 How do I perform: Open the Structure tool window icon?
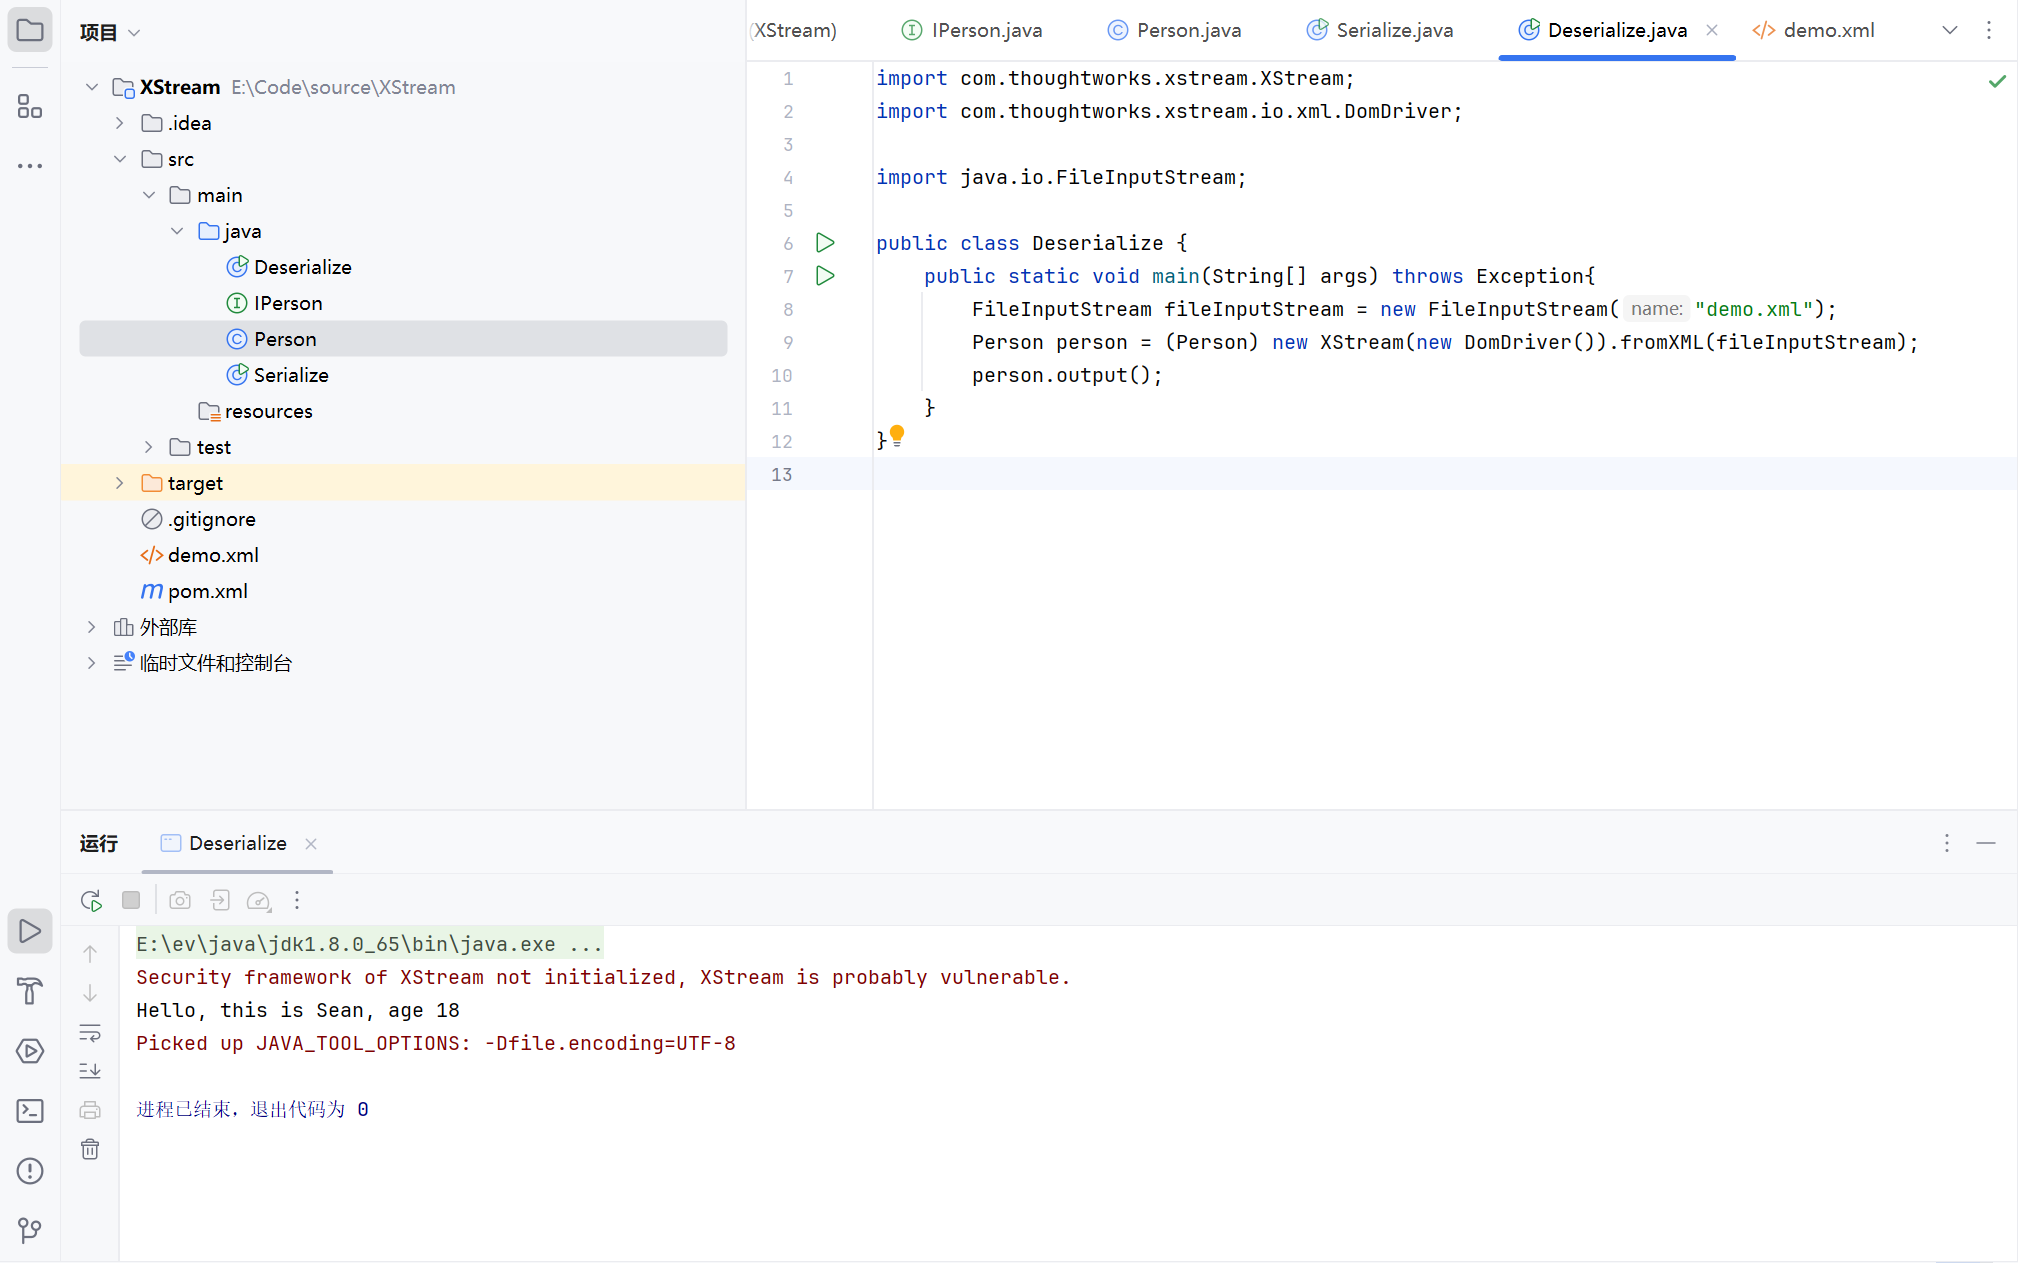tap(30, 106)
